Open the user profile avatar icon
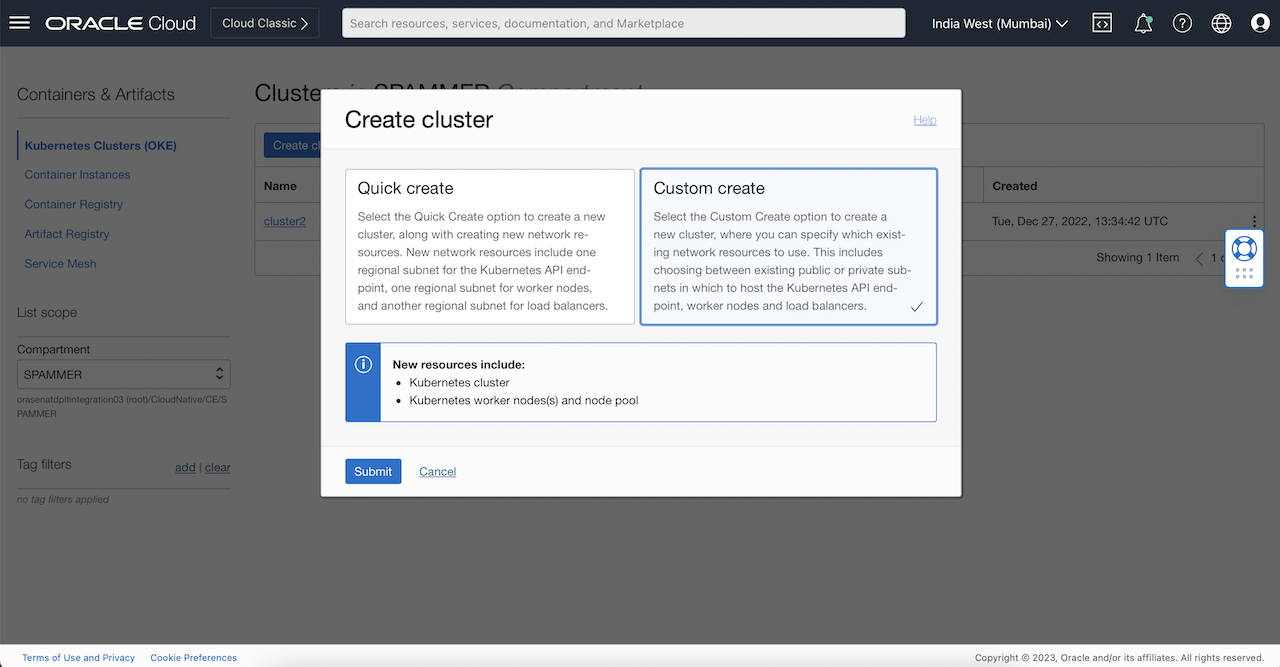 [x=1260, y=23]
